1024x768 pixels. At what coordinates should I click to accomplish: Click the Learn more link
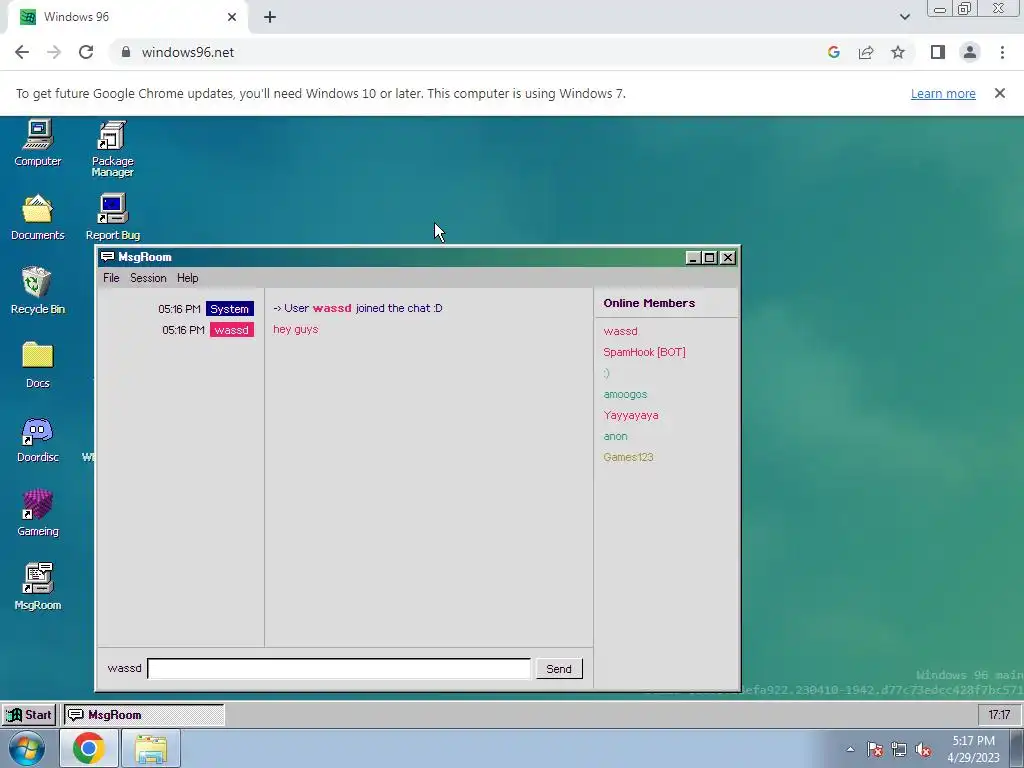[x=943, y=93]
